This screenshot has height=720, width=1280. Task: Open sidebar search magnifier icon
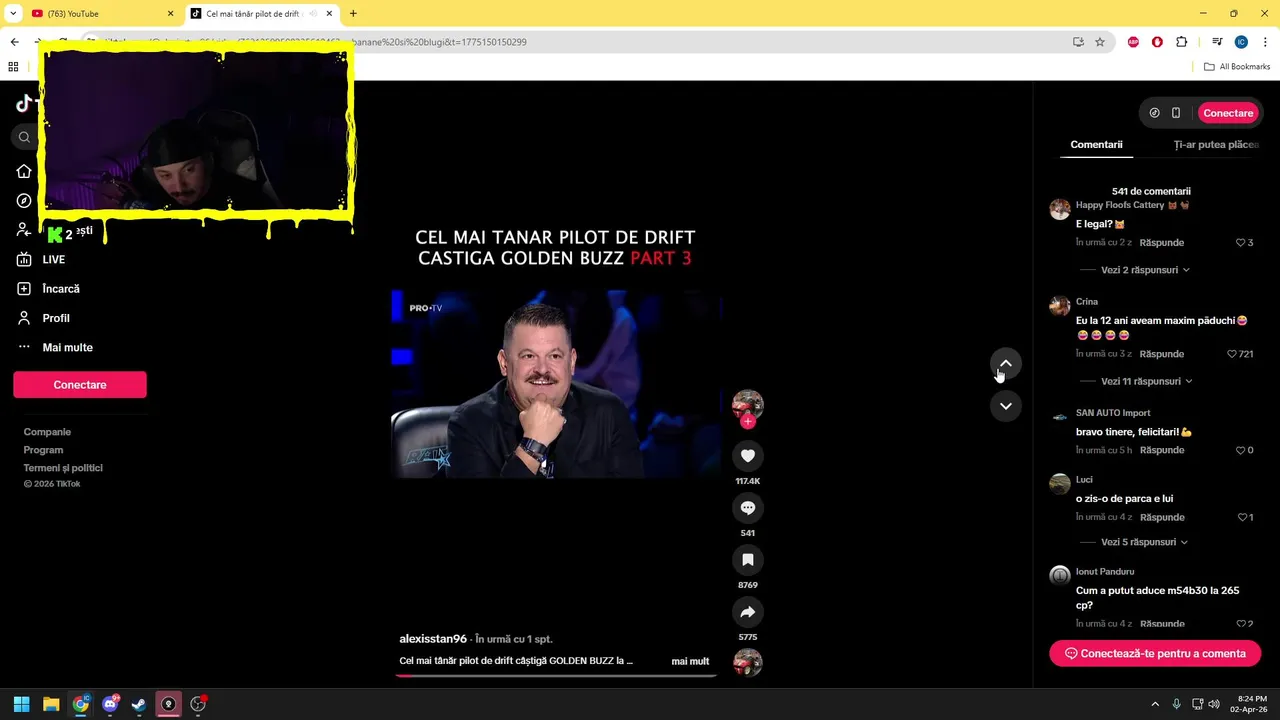tap(24, 137)
